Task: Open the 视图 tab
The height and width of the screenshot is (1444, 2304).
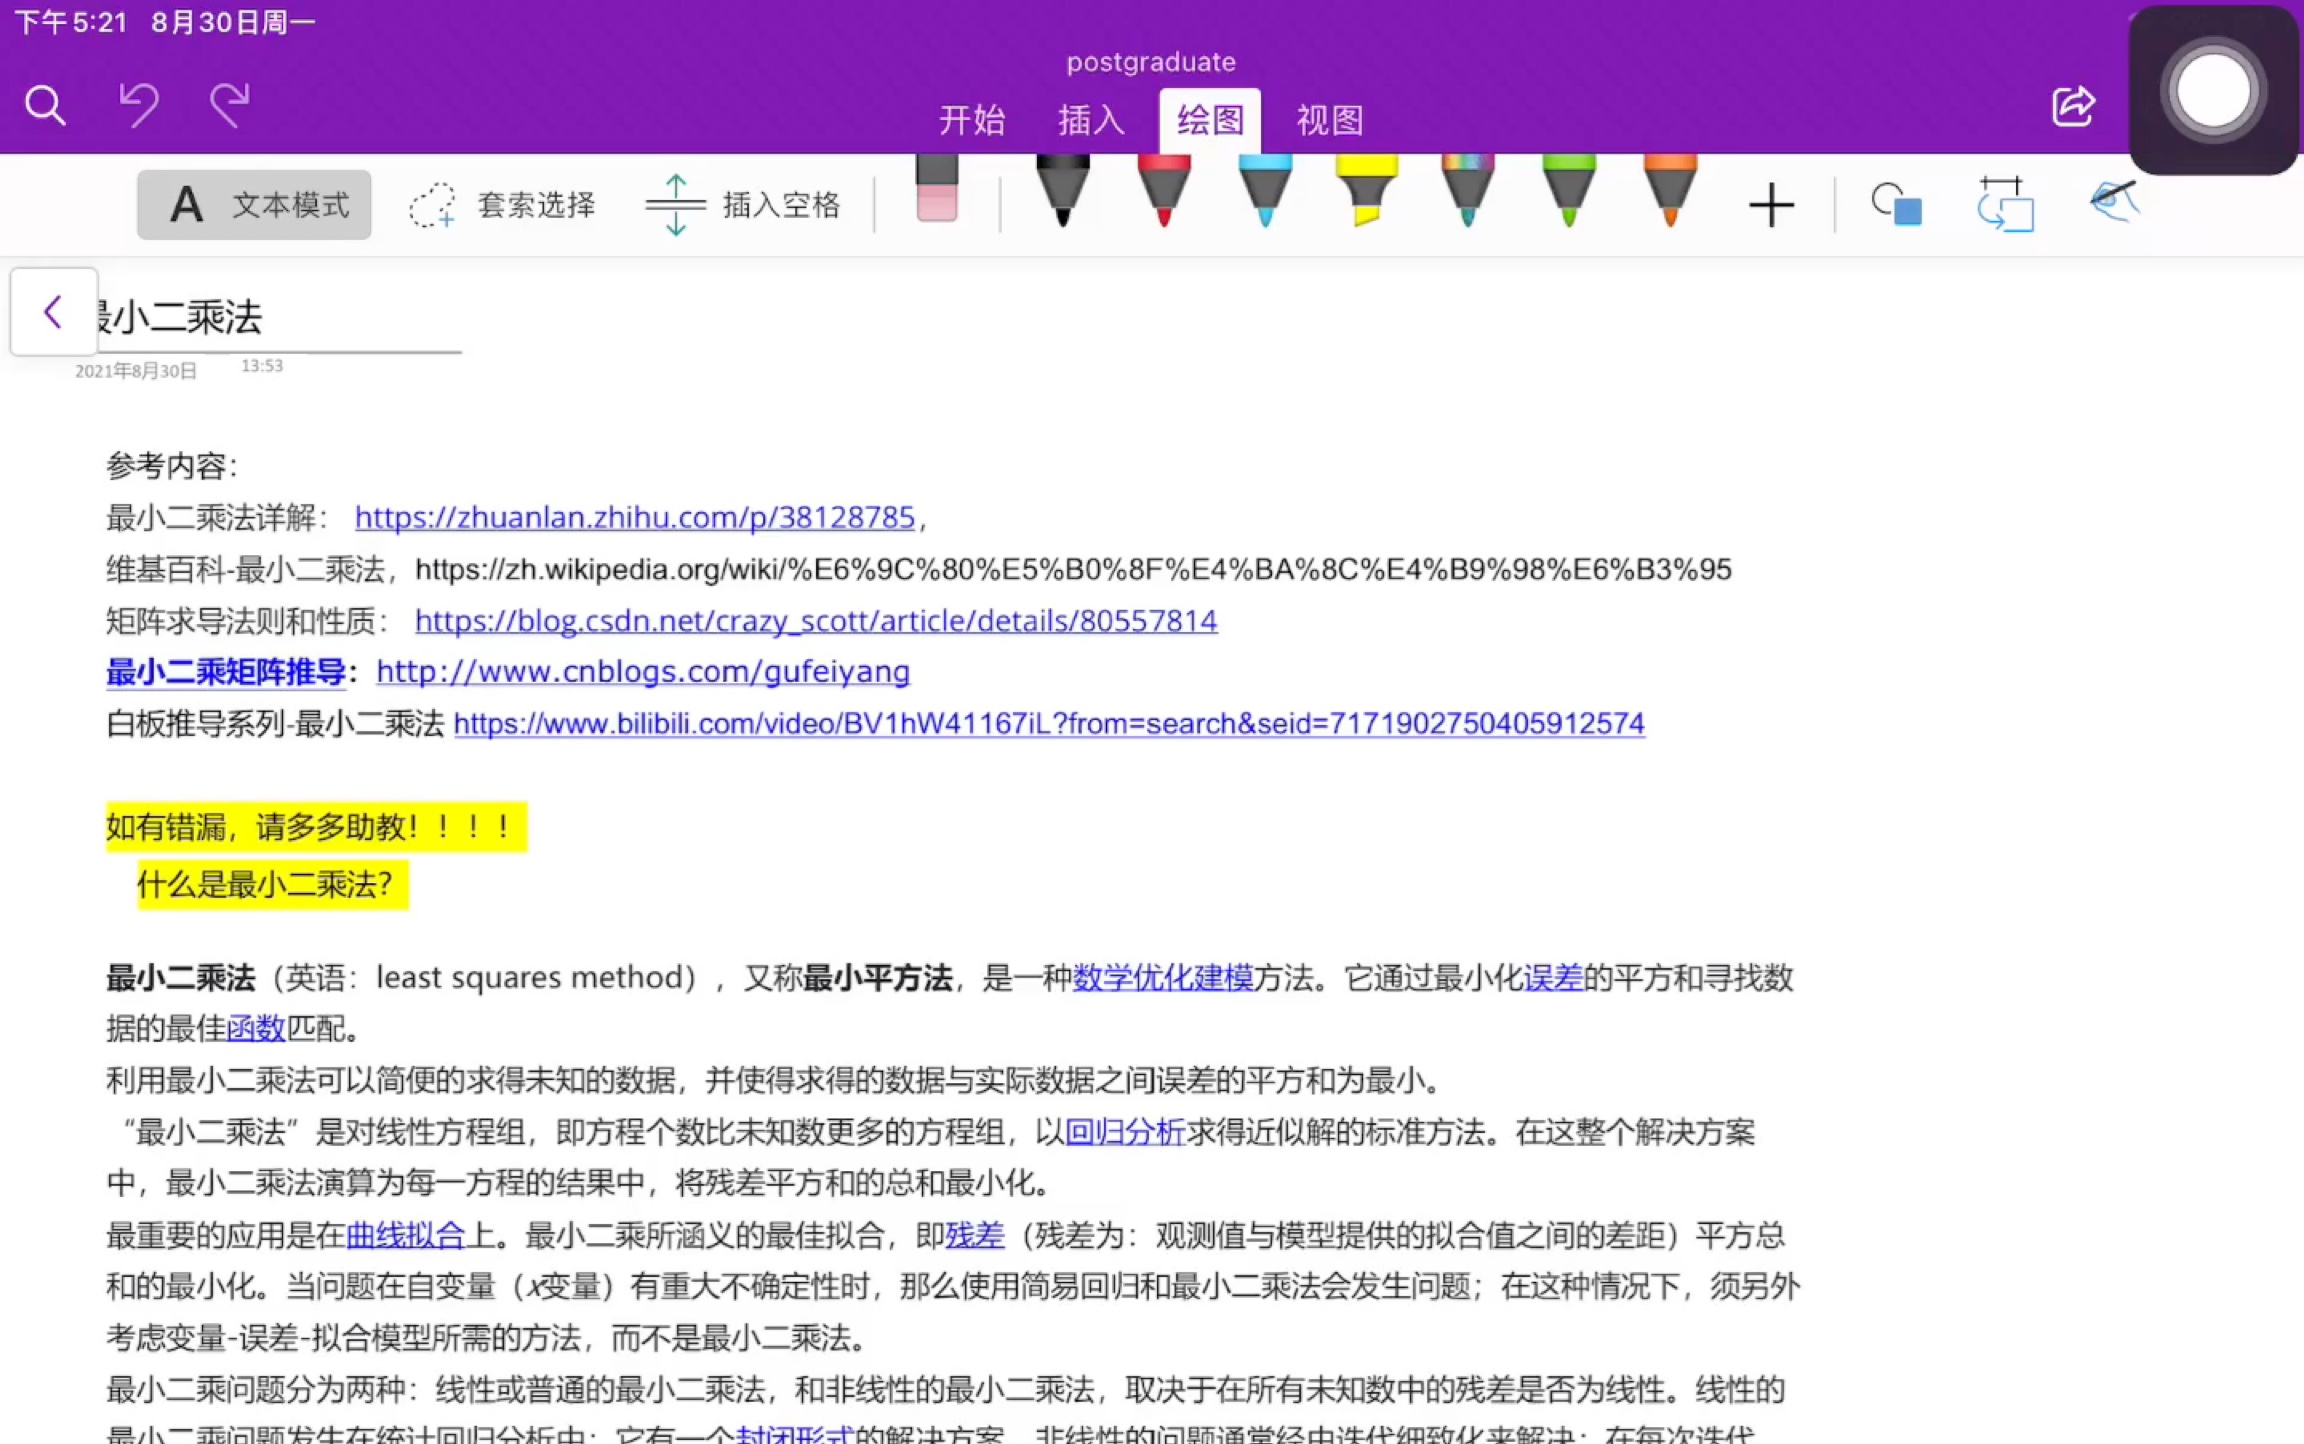Action: pyautogui.click(x=1330, y=120)
